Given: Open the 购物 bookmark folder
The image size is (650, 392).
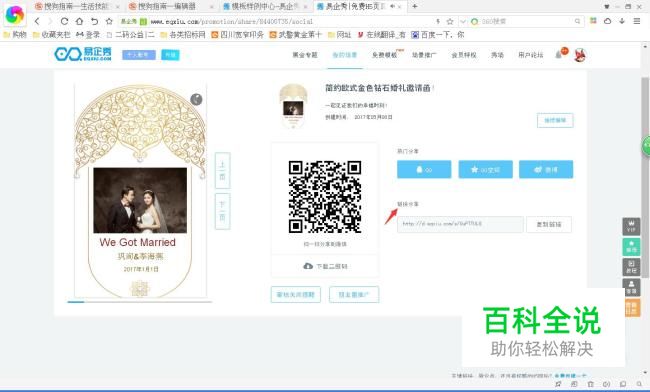Looking at the screenshot, I should click(x=15, y=35).
